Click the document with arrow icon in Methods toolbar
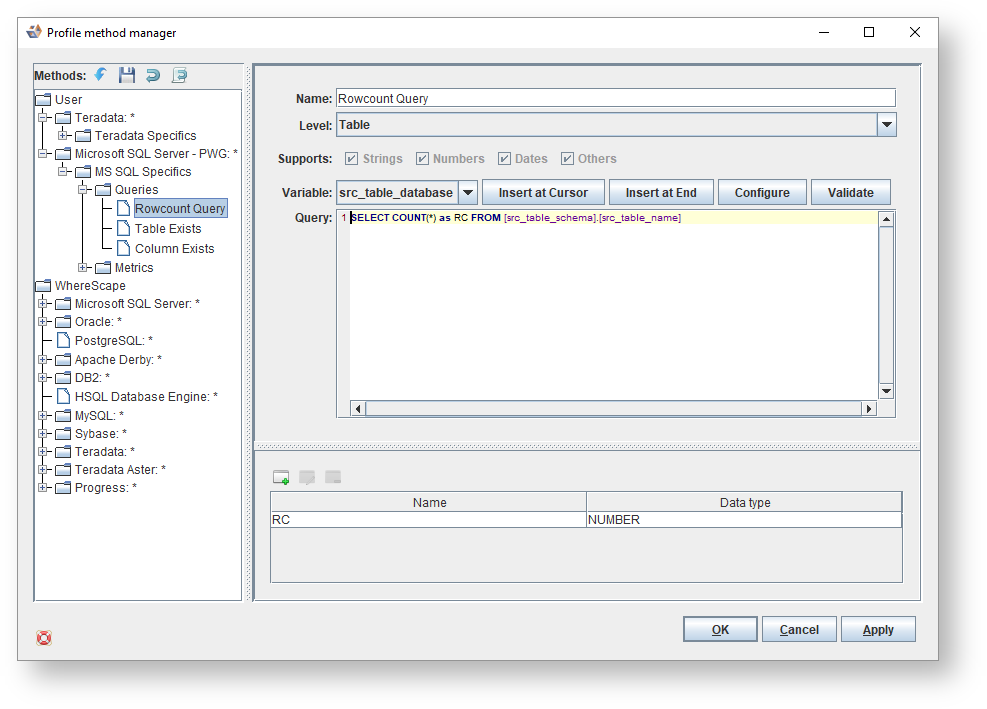Screen dimensions: 987x709 tap(180, 75)
